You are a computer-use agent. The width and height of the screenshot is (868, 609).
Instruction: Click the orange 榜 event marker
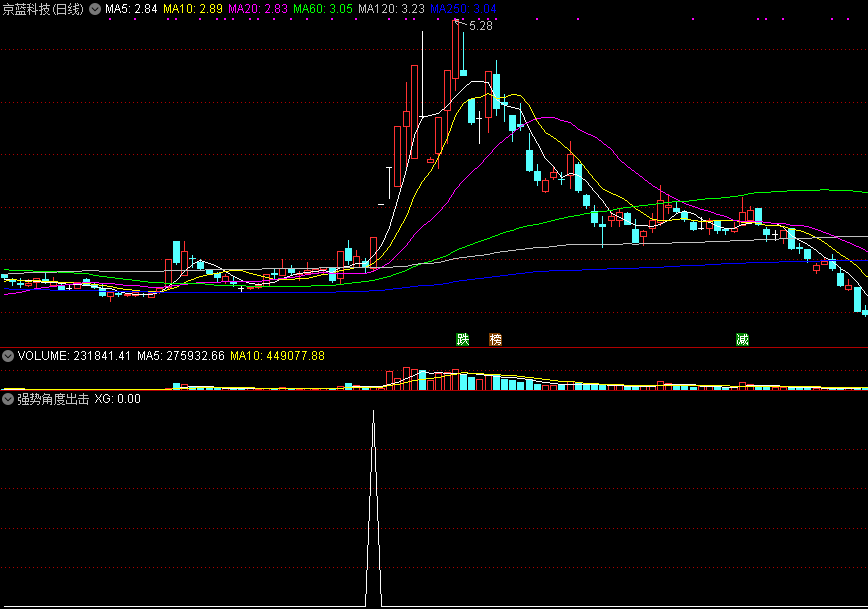pyautogui.click(x=495, y=339)
